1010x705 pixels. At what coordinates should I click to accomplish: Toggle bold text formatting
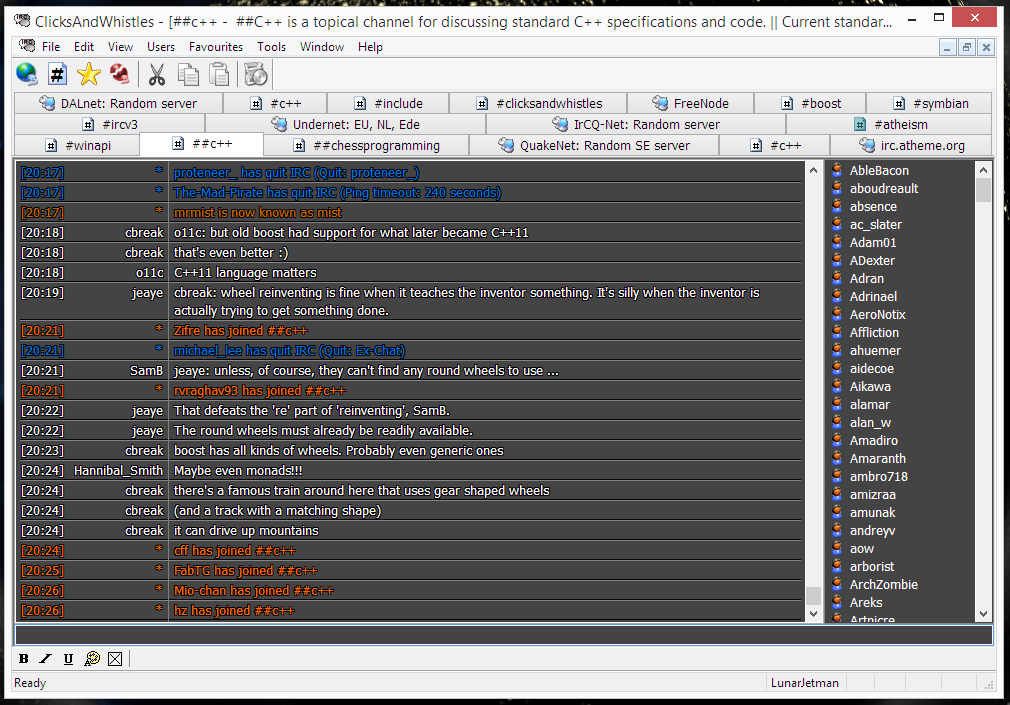coord(24,658)
